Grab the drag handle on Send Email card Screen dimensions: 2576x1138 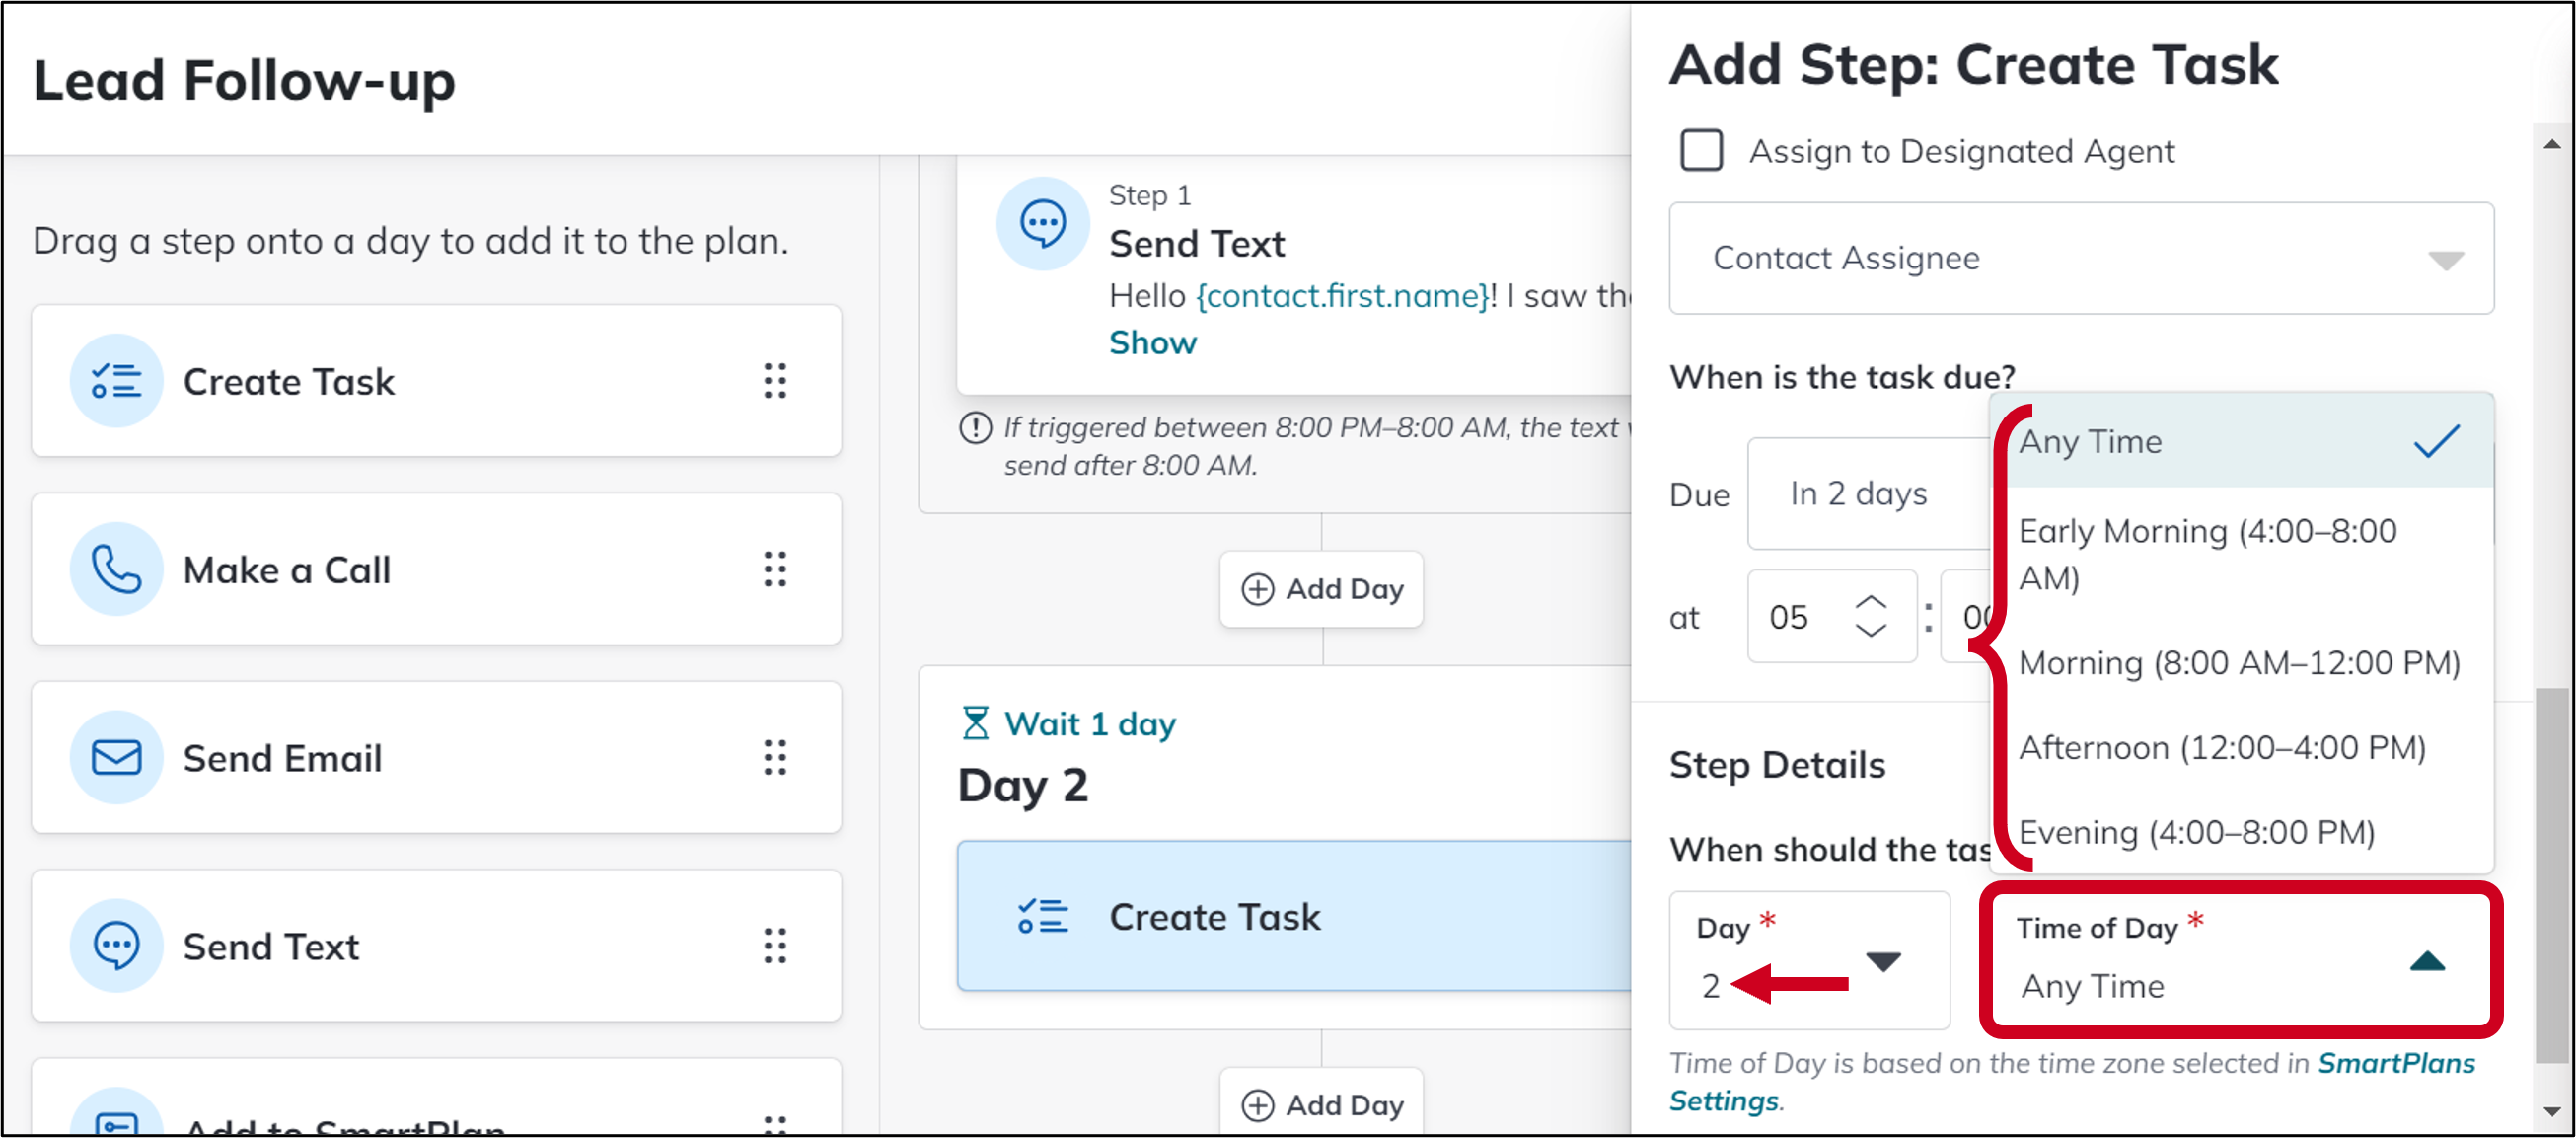tap(775, 757)
